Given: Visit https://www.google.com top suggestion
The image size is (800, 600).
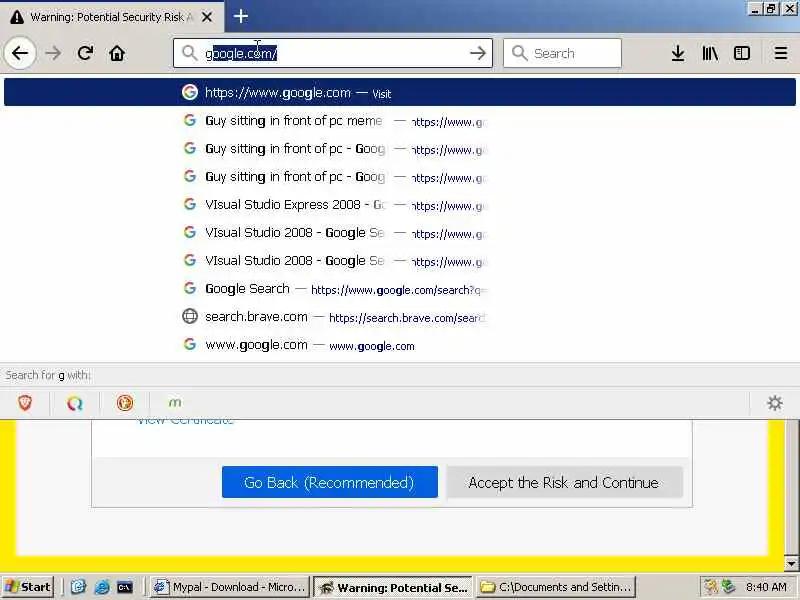Looking at the screenshot, I should click(x=399, y=92).
